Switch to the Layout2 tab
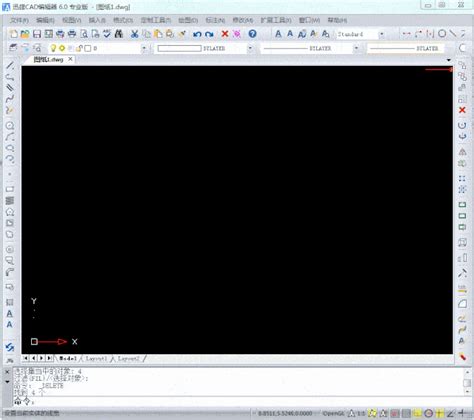Image resolution: width=474 pixels, height=420 pixels. (129, 359)
